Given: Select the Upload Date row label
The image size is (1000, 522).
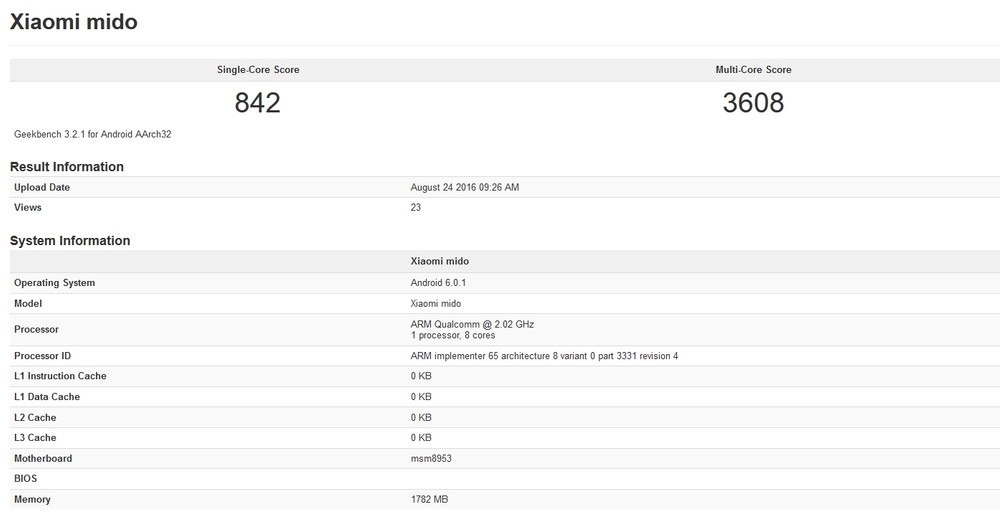Looking at the screenshot, I should (42, 187).
